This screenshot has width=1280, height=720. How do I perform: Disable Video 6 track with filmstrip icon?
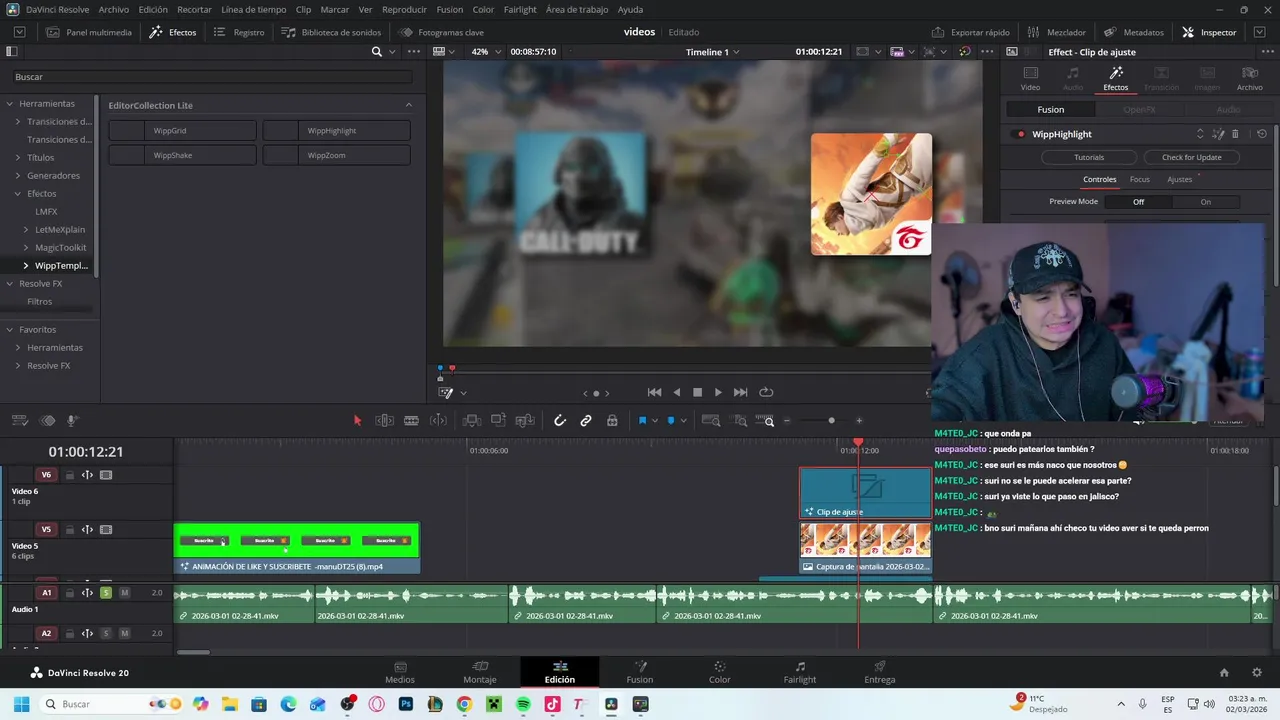pyautogui.click(x=106, y=475)
